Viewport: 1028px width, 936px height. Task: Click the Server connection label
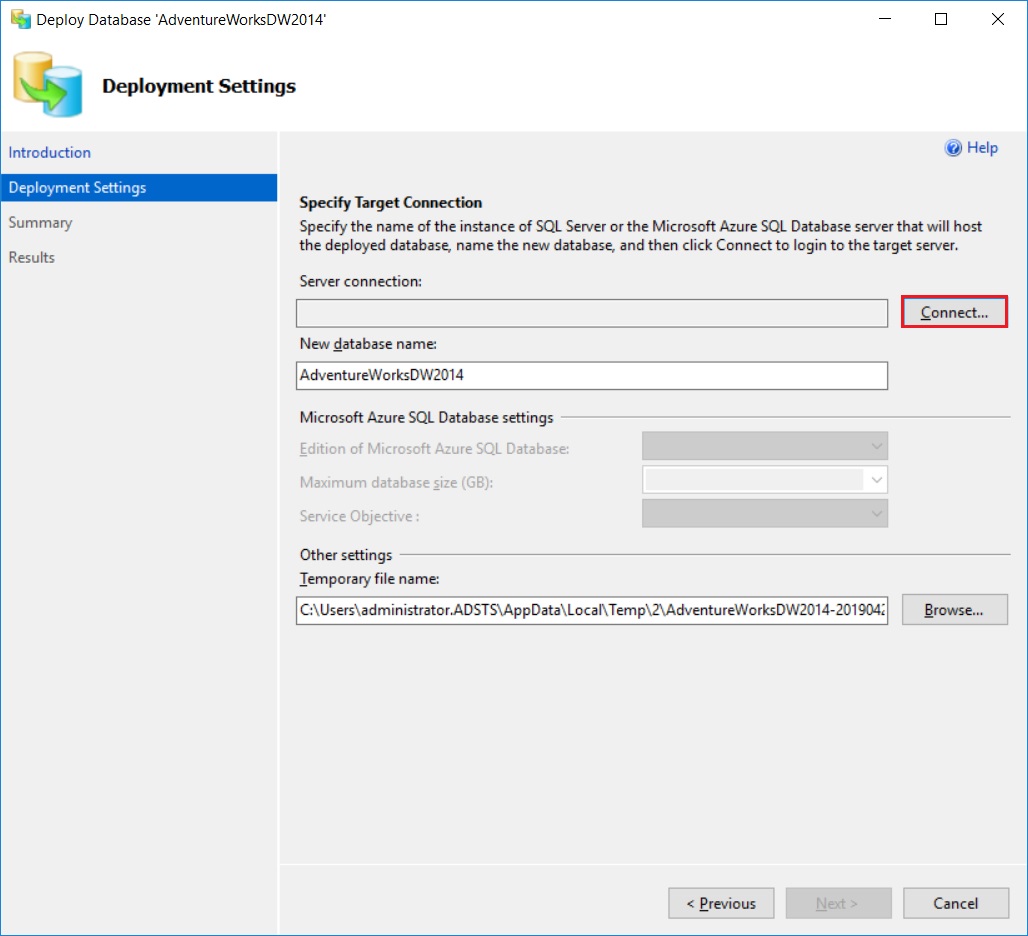[x=361, y=281]
